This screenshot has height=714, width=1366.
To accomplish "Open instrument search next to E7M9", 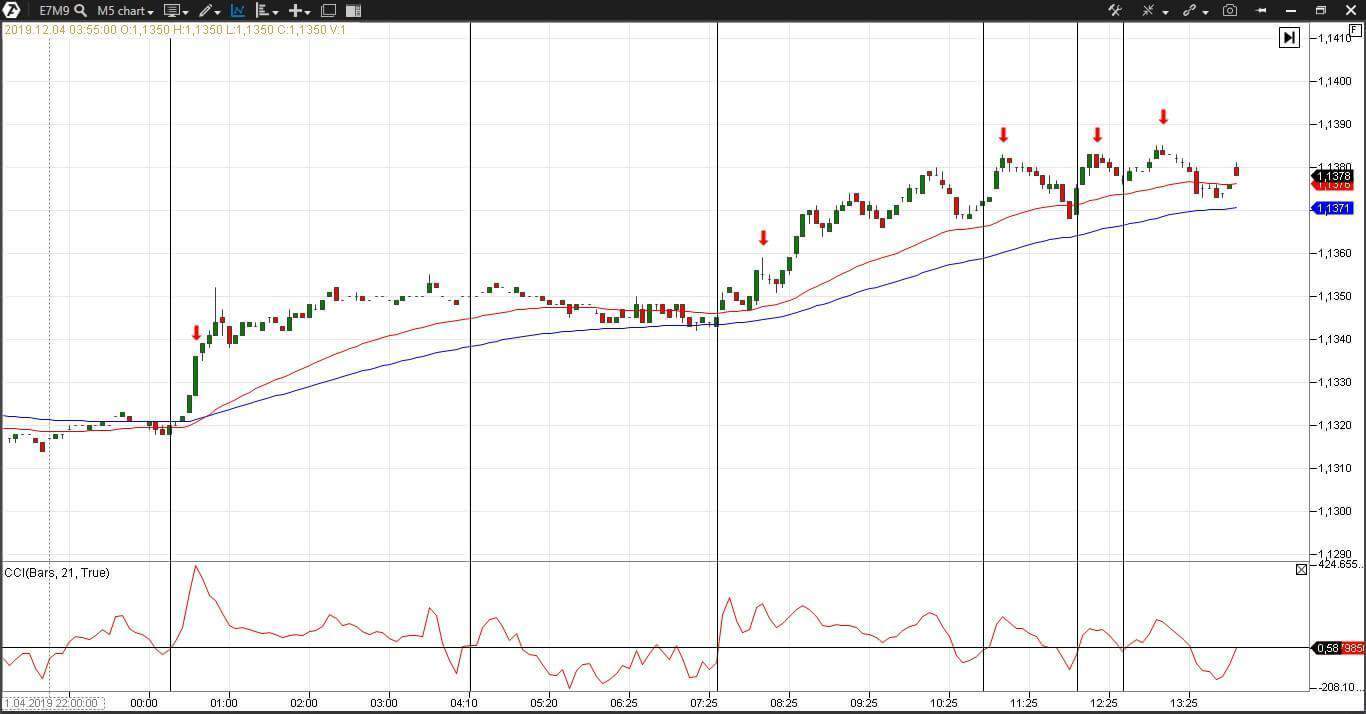I will [81, 10].
